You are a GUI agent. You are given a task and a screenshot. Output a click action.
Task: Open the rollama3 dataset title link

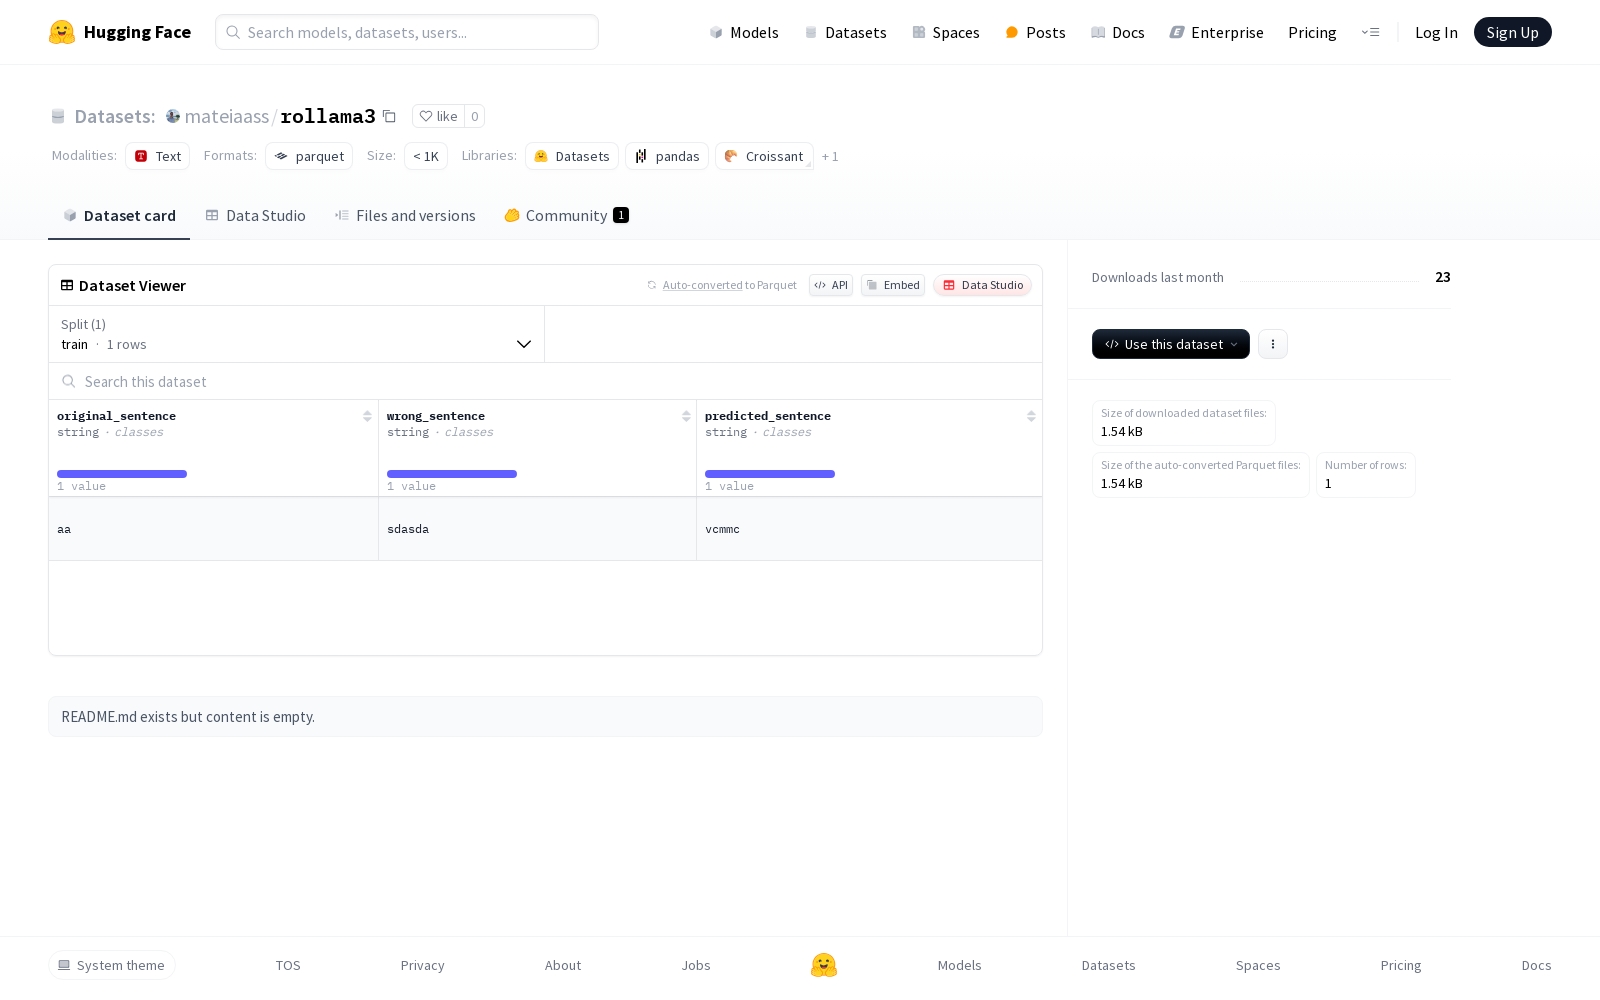pyautogui.click(x=328, y=116)
